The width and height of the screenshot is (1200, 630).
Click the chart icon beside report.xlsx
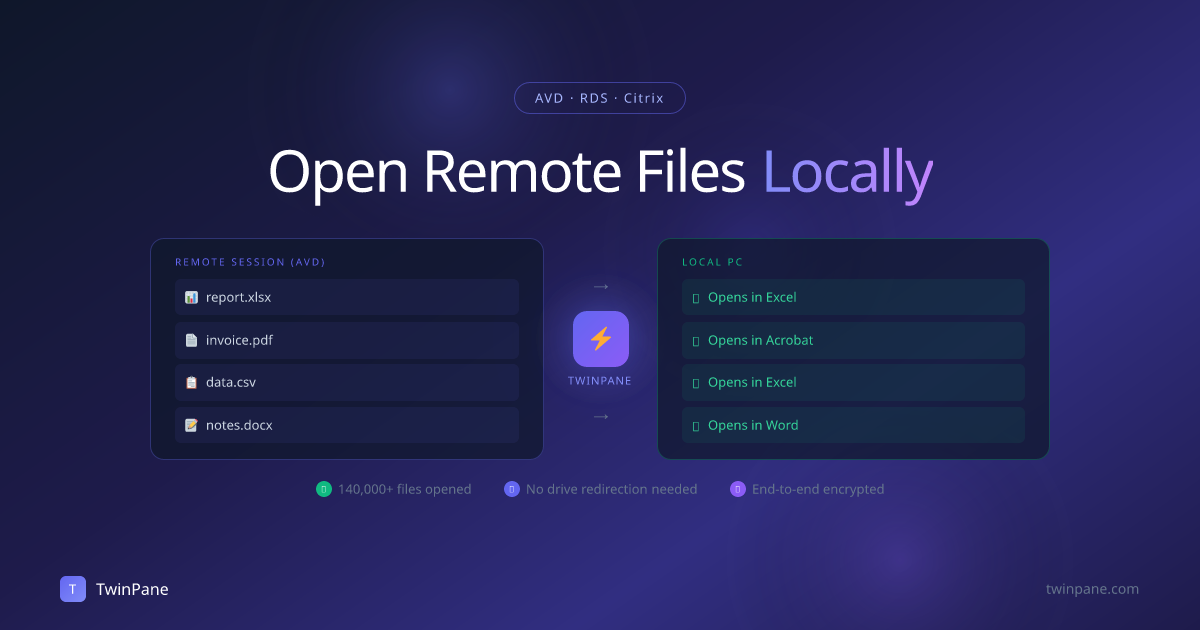[x=191, y=297]
